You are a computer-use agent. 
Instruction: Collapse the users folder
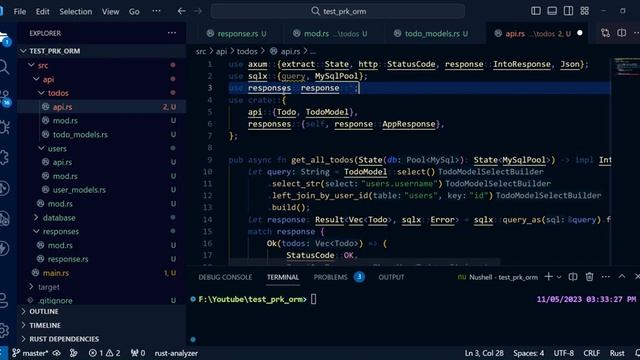pyautogui.click(x=102, y=149)
